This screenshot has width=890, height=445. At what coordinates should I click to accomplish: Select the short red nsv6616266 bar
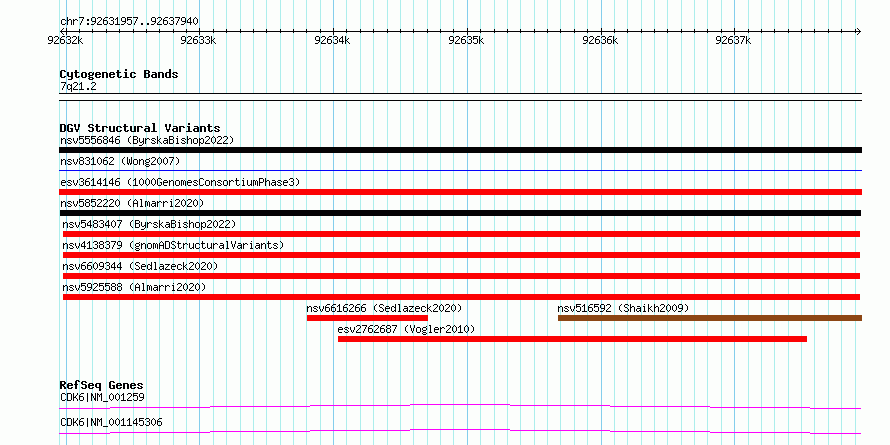click(367, 318)
